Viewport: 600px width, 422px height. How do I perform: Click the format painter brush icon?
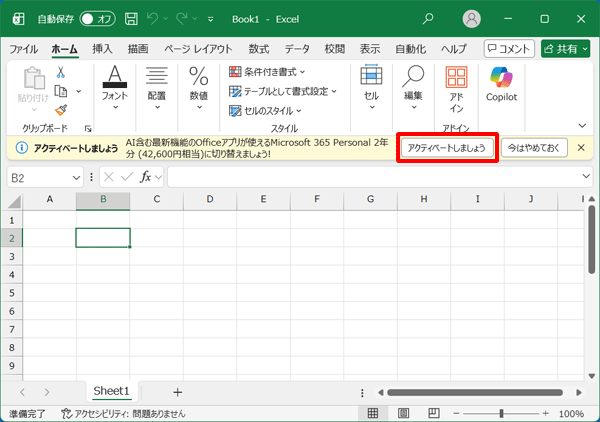61,110
